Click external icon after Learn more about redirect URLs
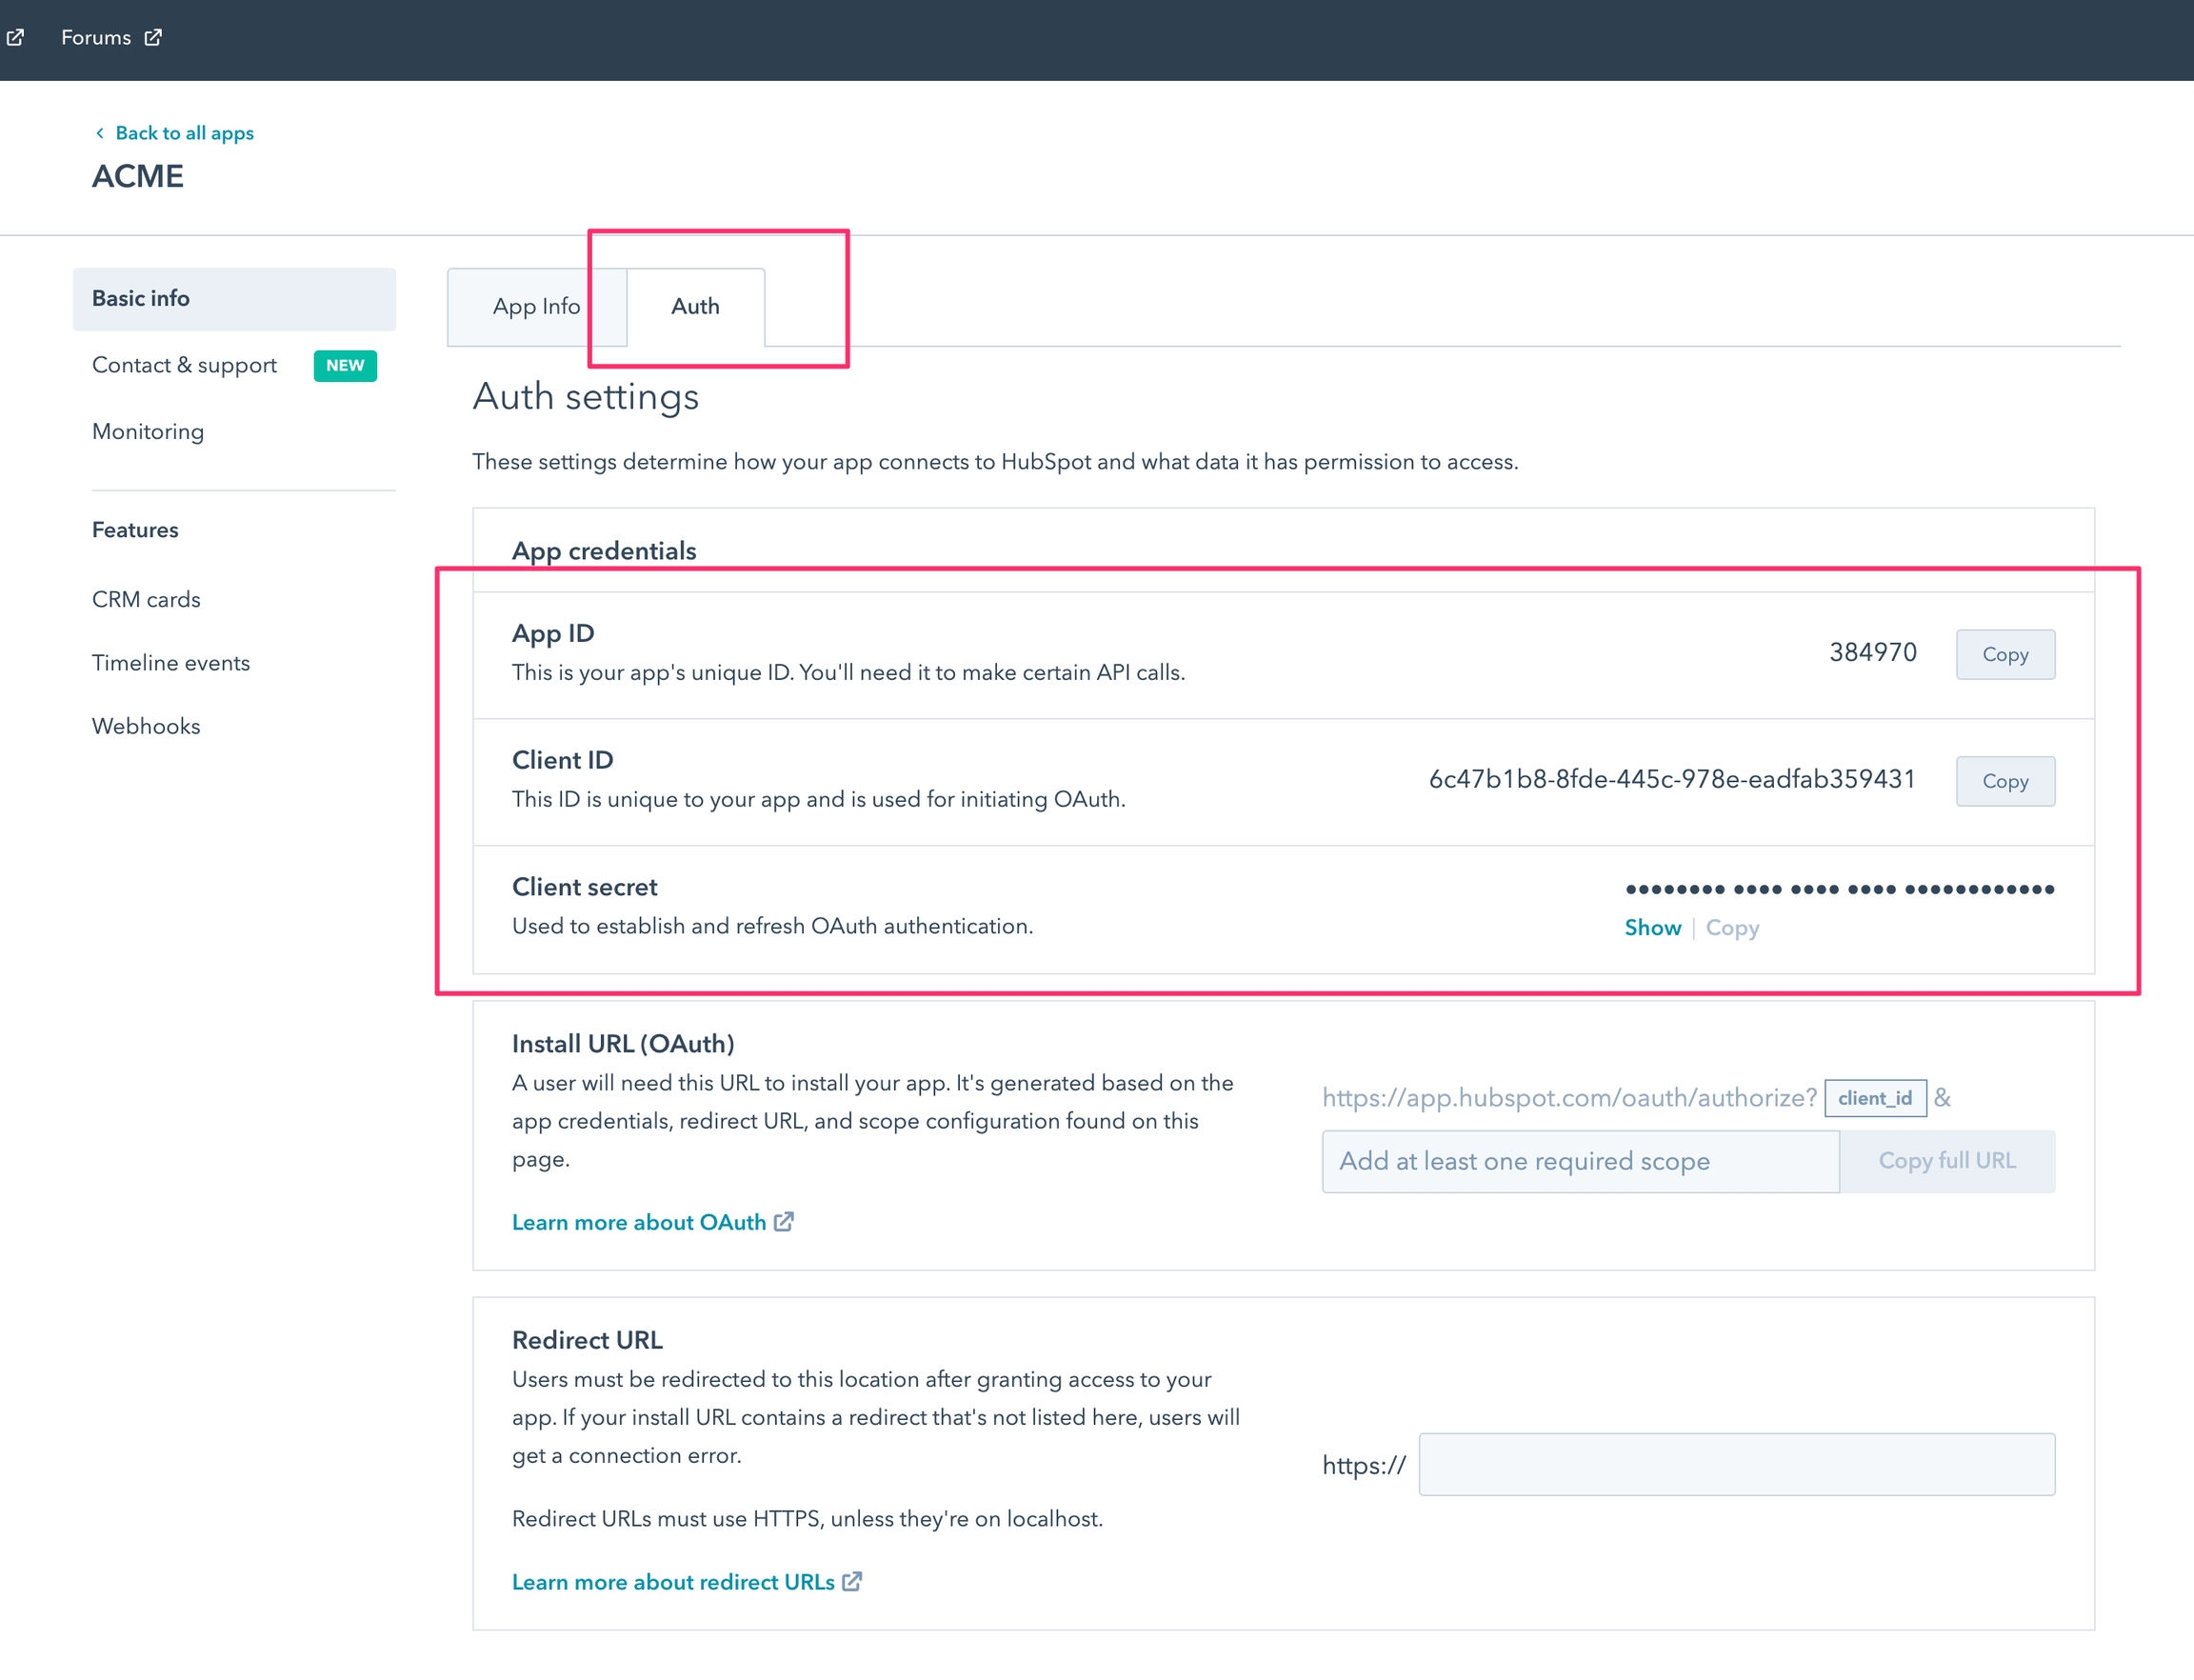The height and width of the screenshot is (1680, 2194). [x=852, y=1581]
